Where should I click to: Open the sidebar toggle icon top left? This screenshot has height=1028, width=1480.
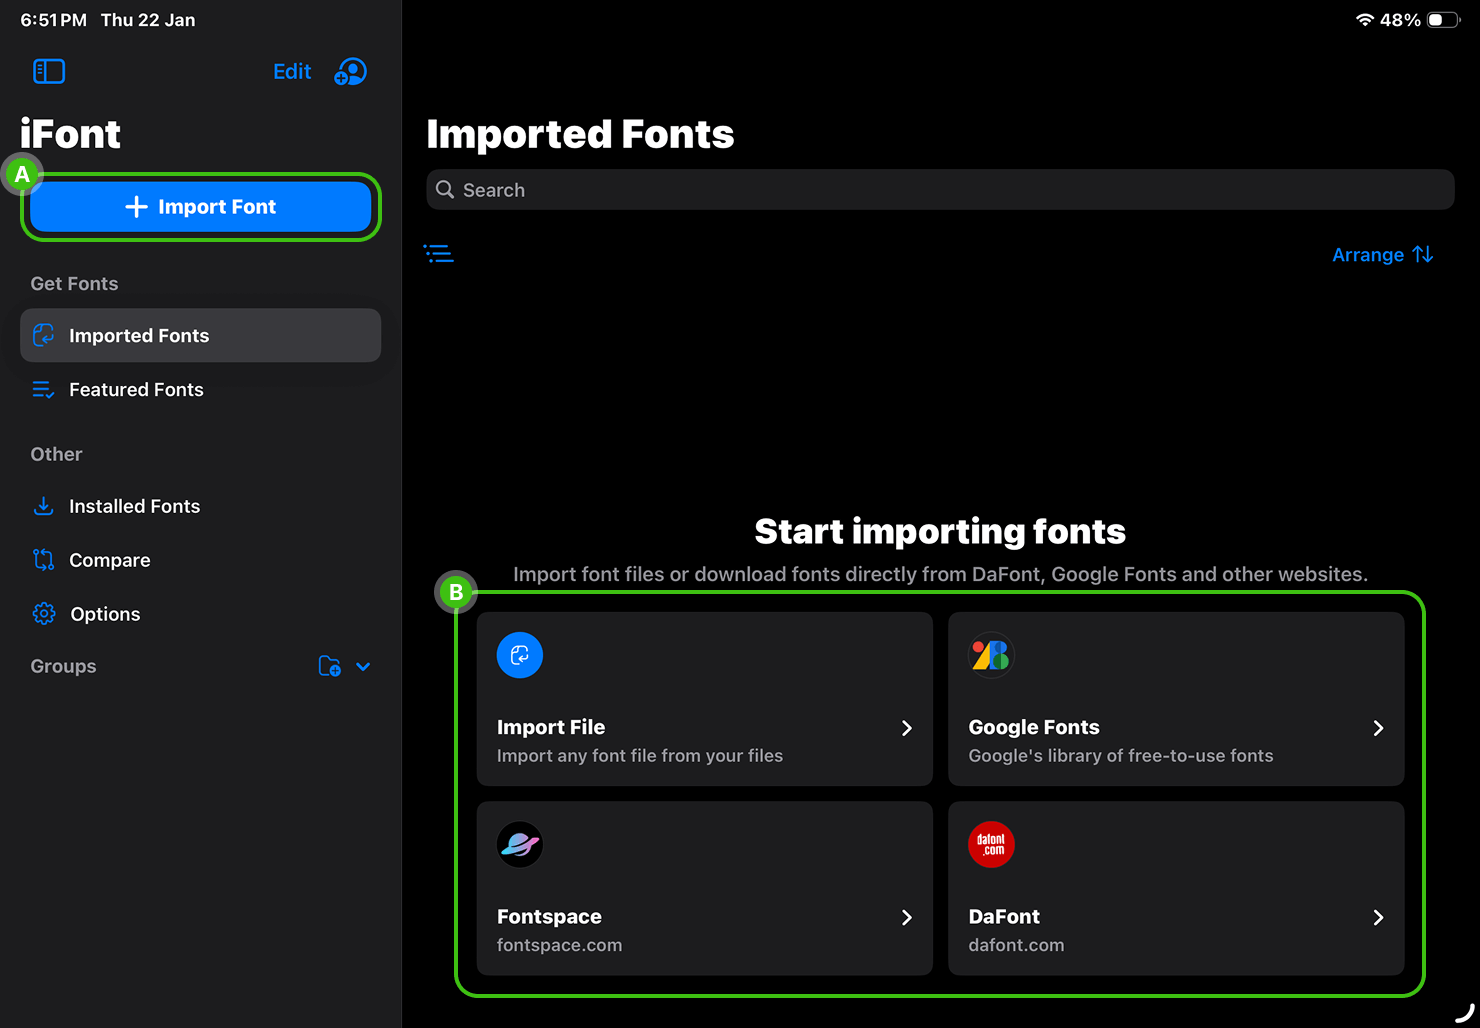click(49, 71)
